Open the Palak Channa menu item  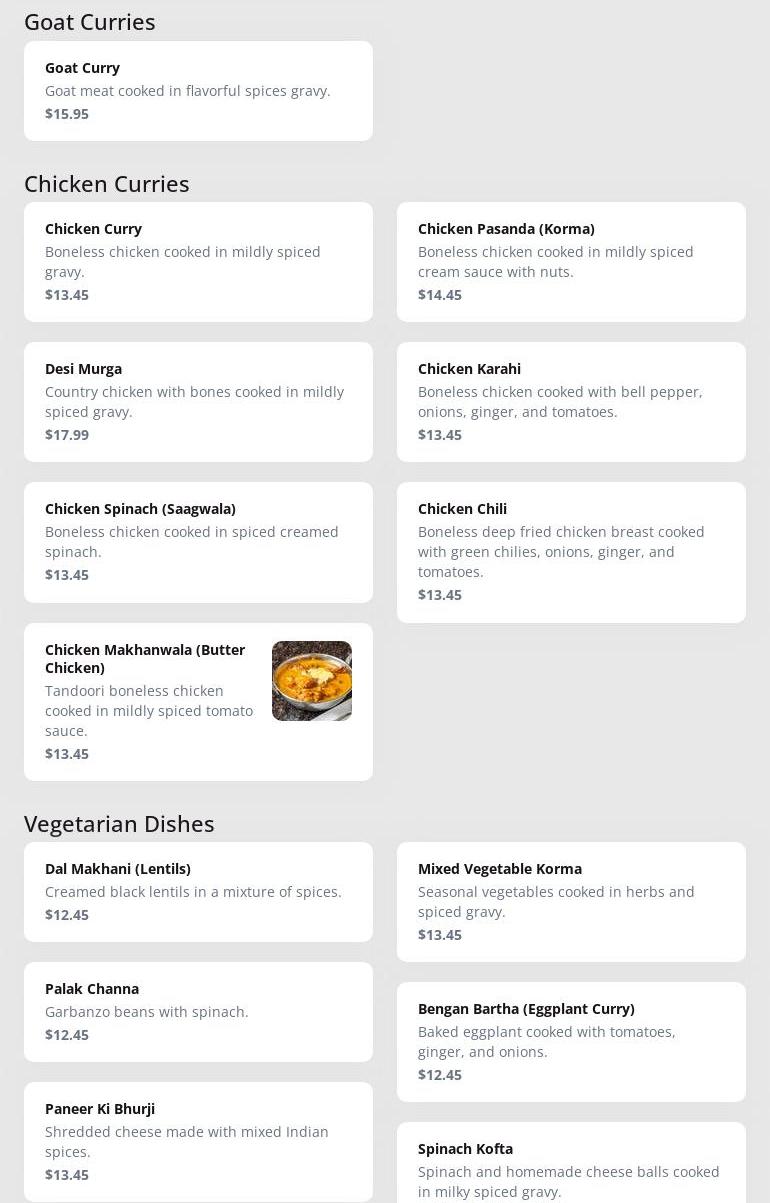198,1012
